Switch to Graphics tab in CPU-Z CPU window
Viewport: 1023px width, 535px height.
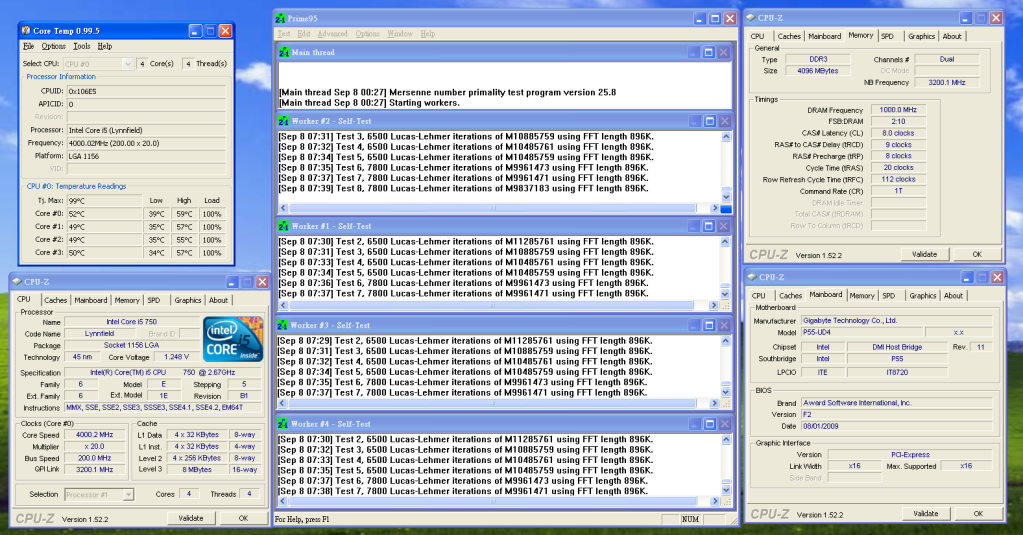(x=188, y=300)
